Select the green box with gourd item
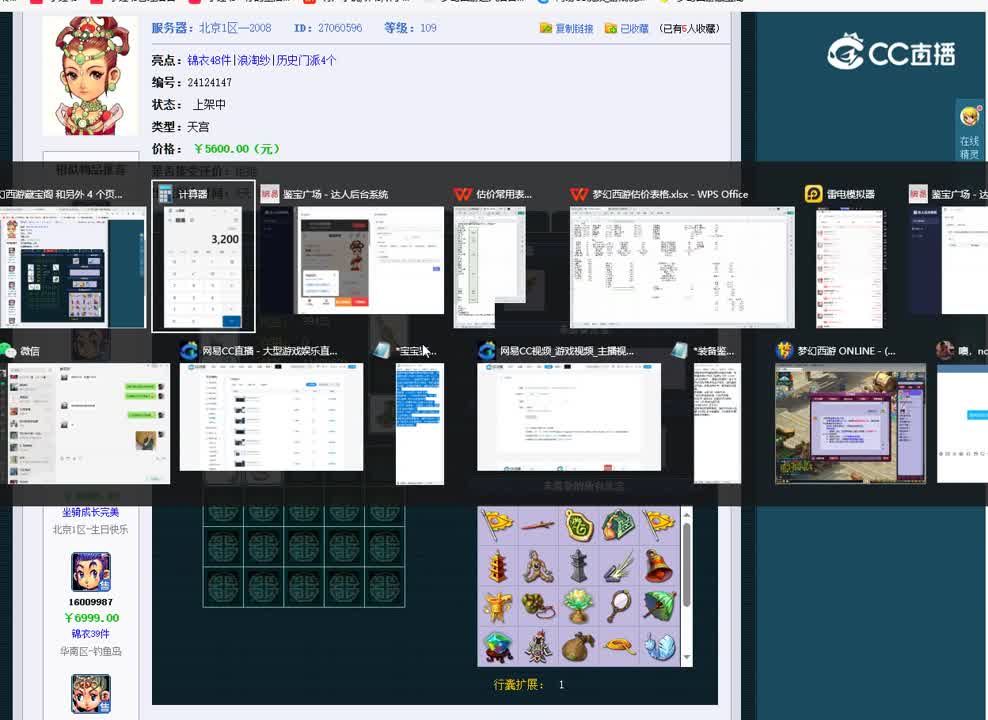 click(618, 525)
